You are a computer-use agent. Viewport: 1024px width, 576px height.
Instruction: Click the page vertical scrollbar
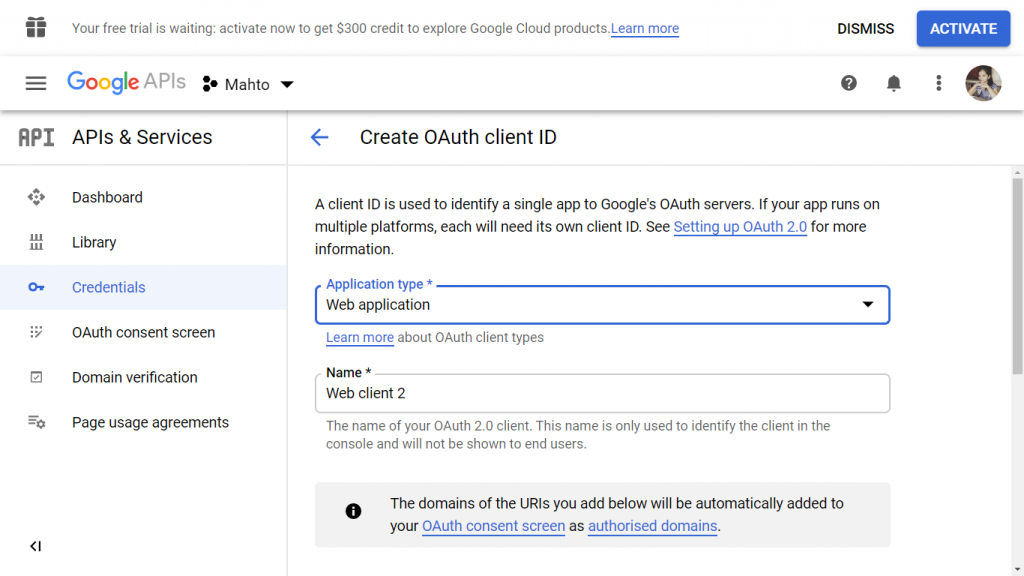[1017, 276]
